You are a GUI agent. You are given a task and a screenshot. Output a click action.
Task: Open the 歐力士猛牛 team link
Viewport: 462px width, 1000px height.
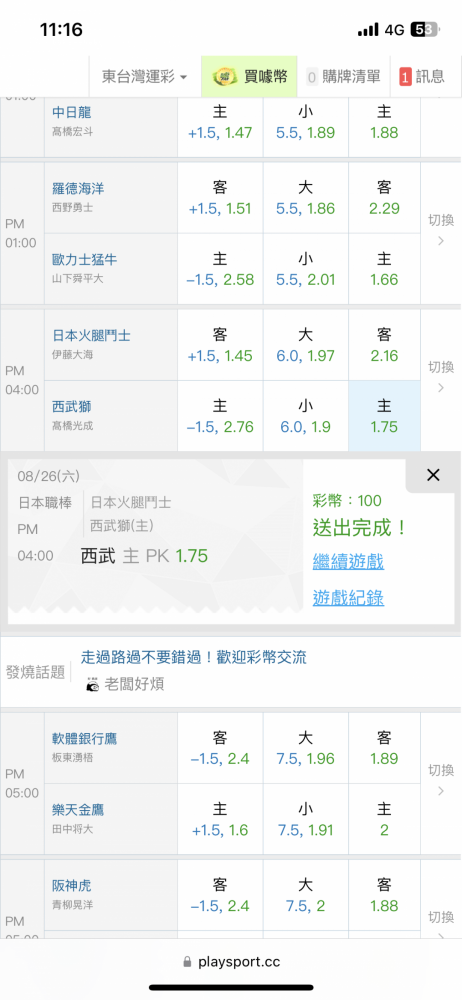click(85, 260)
